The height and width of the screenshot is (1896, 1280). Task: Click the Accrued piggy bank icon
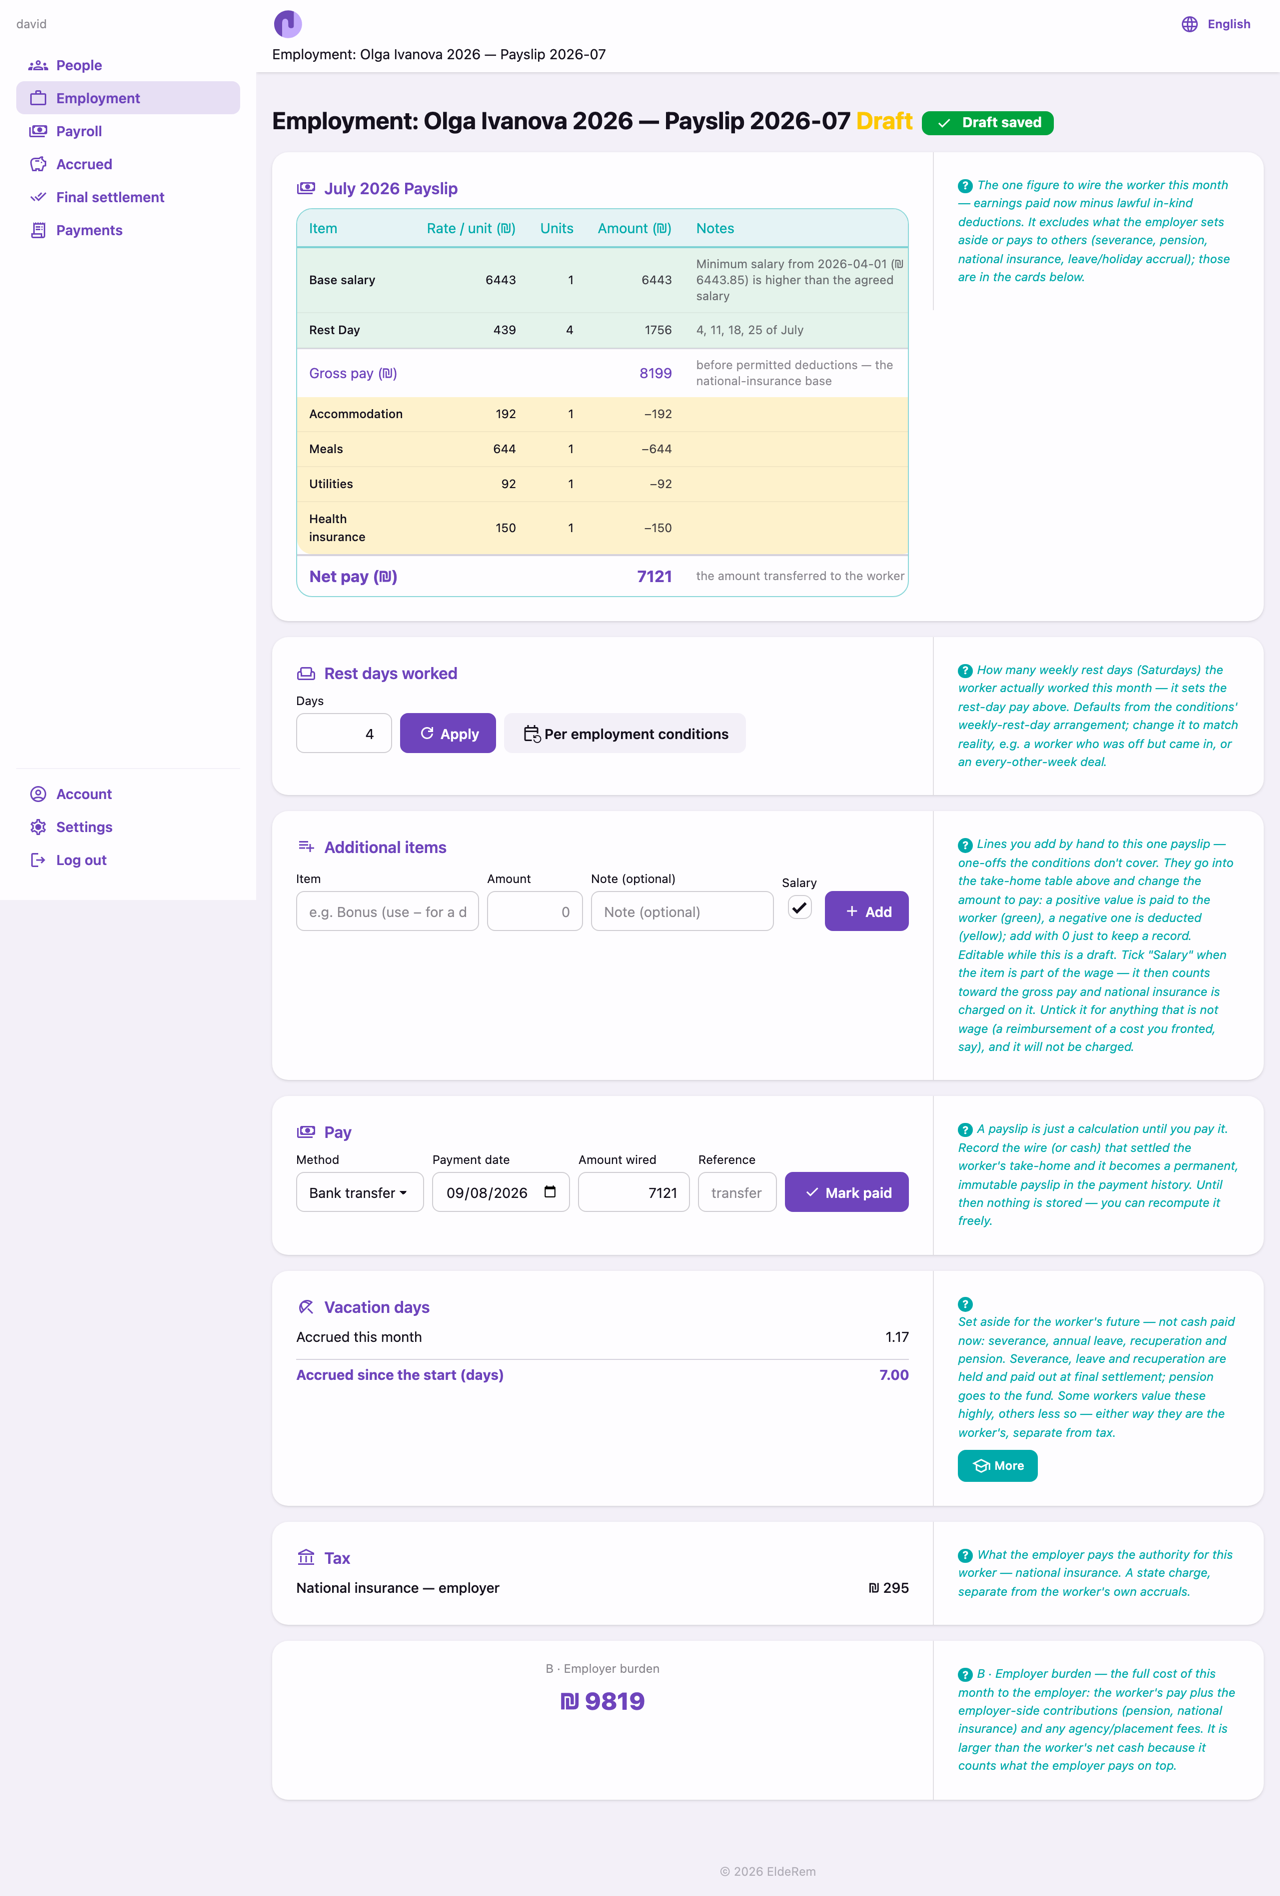point(38,164)
